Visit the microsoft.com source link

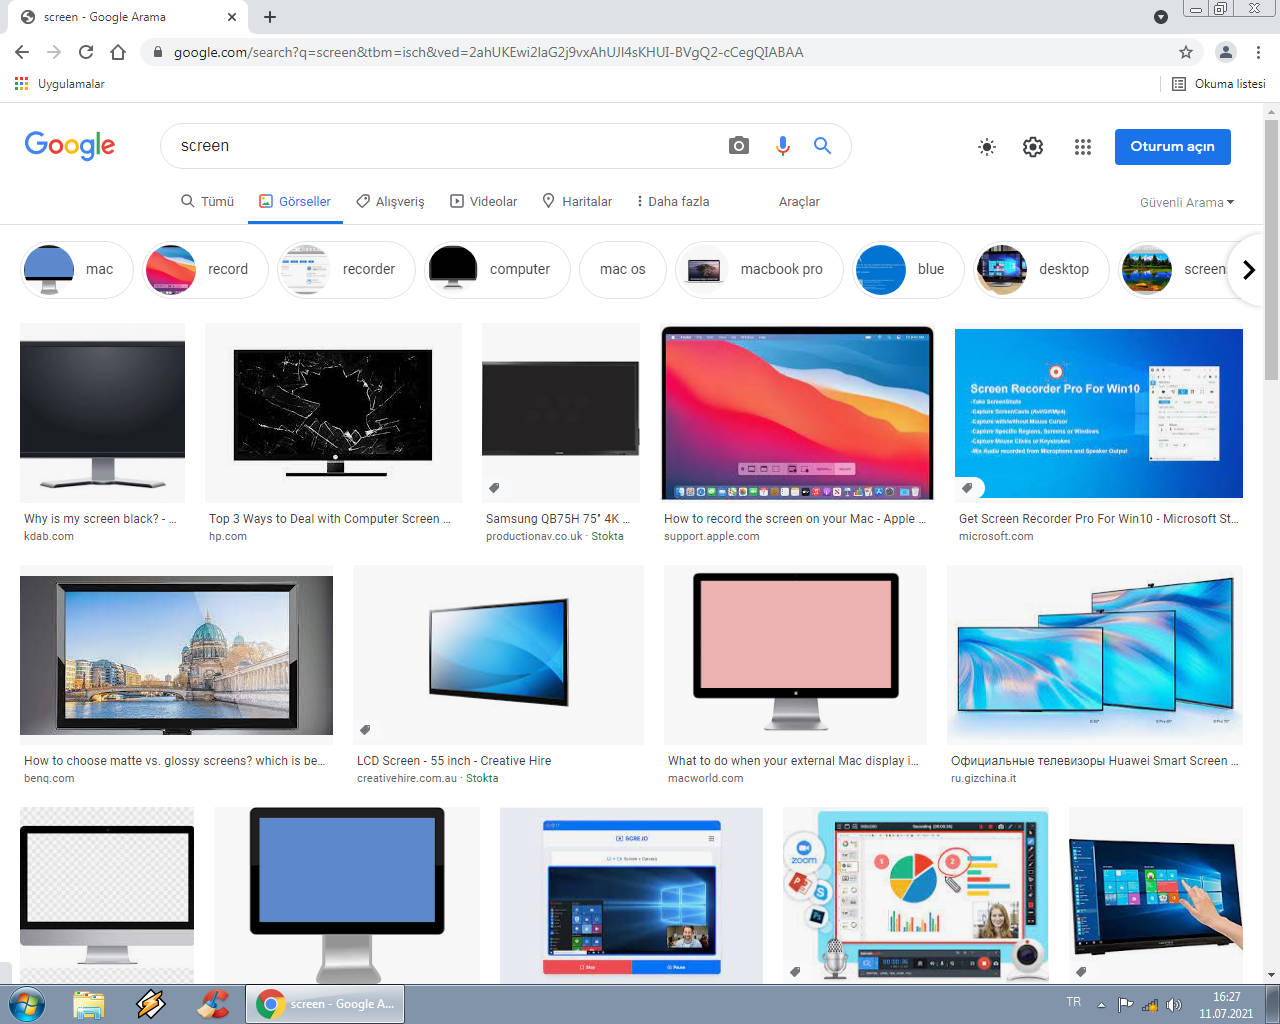996,537
